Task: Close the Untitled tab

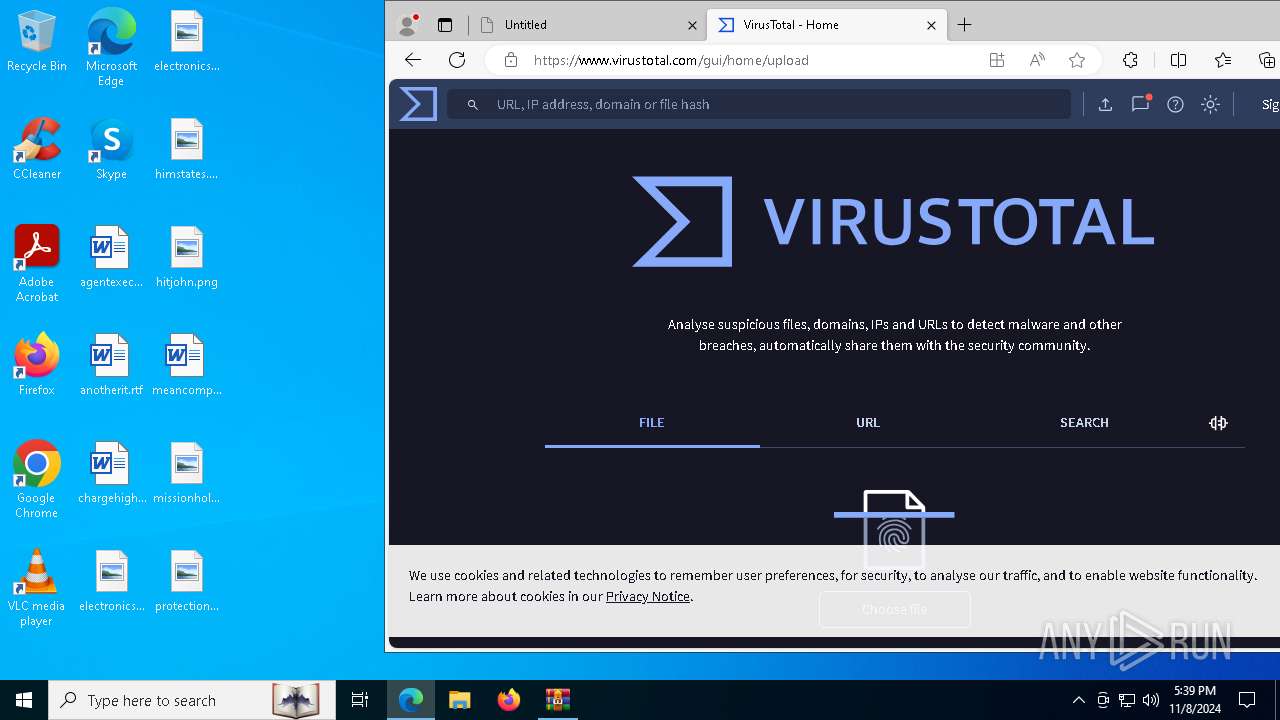Action: [692, 25]
